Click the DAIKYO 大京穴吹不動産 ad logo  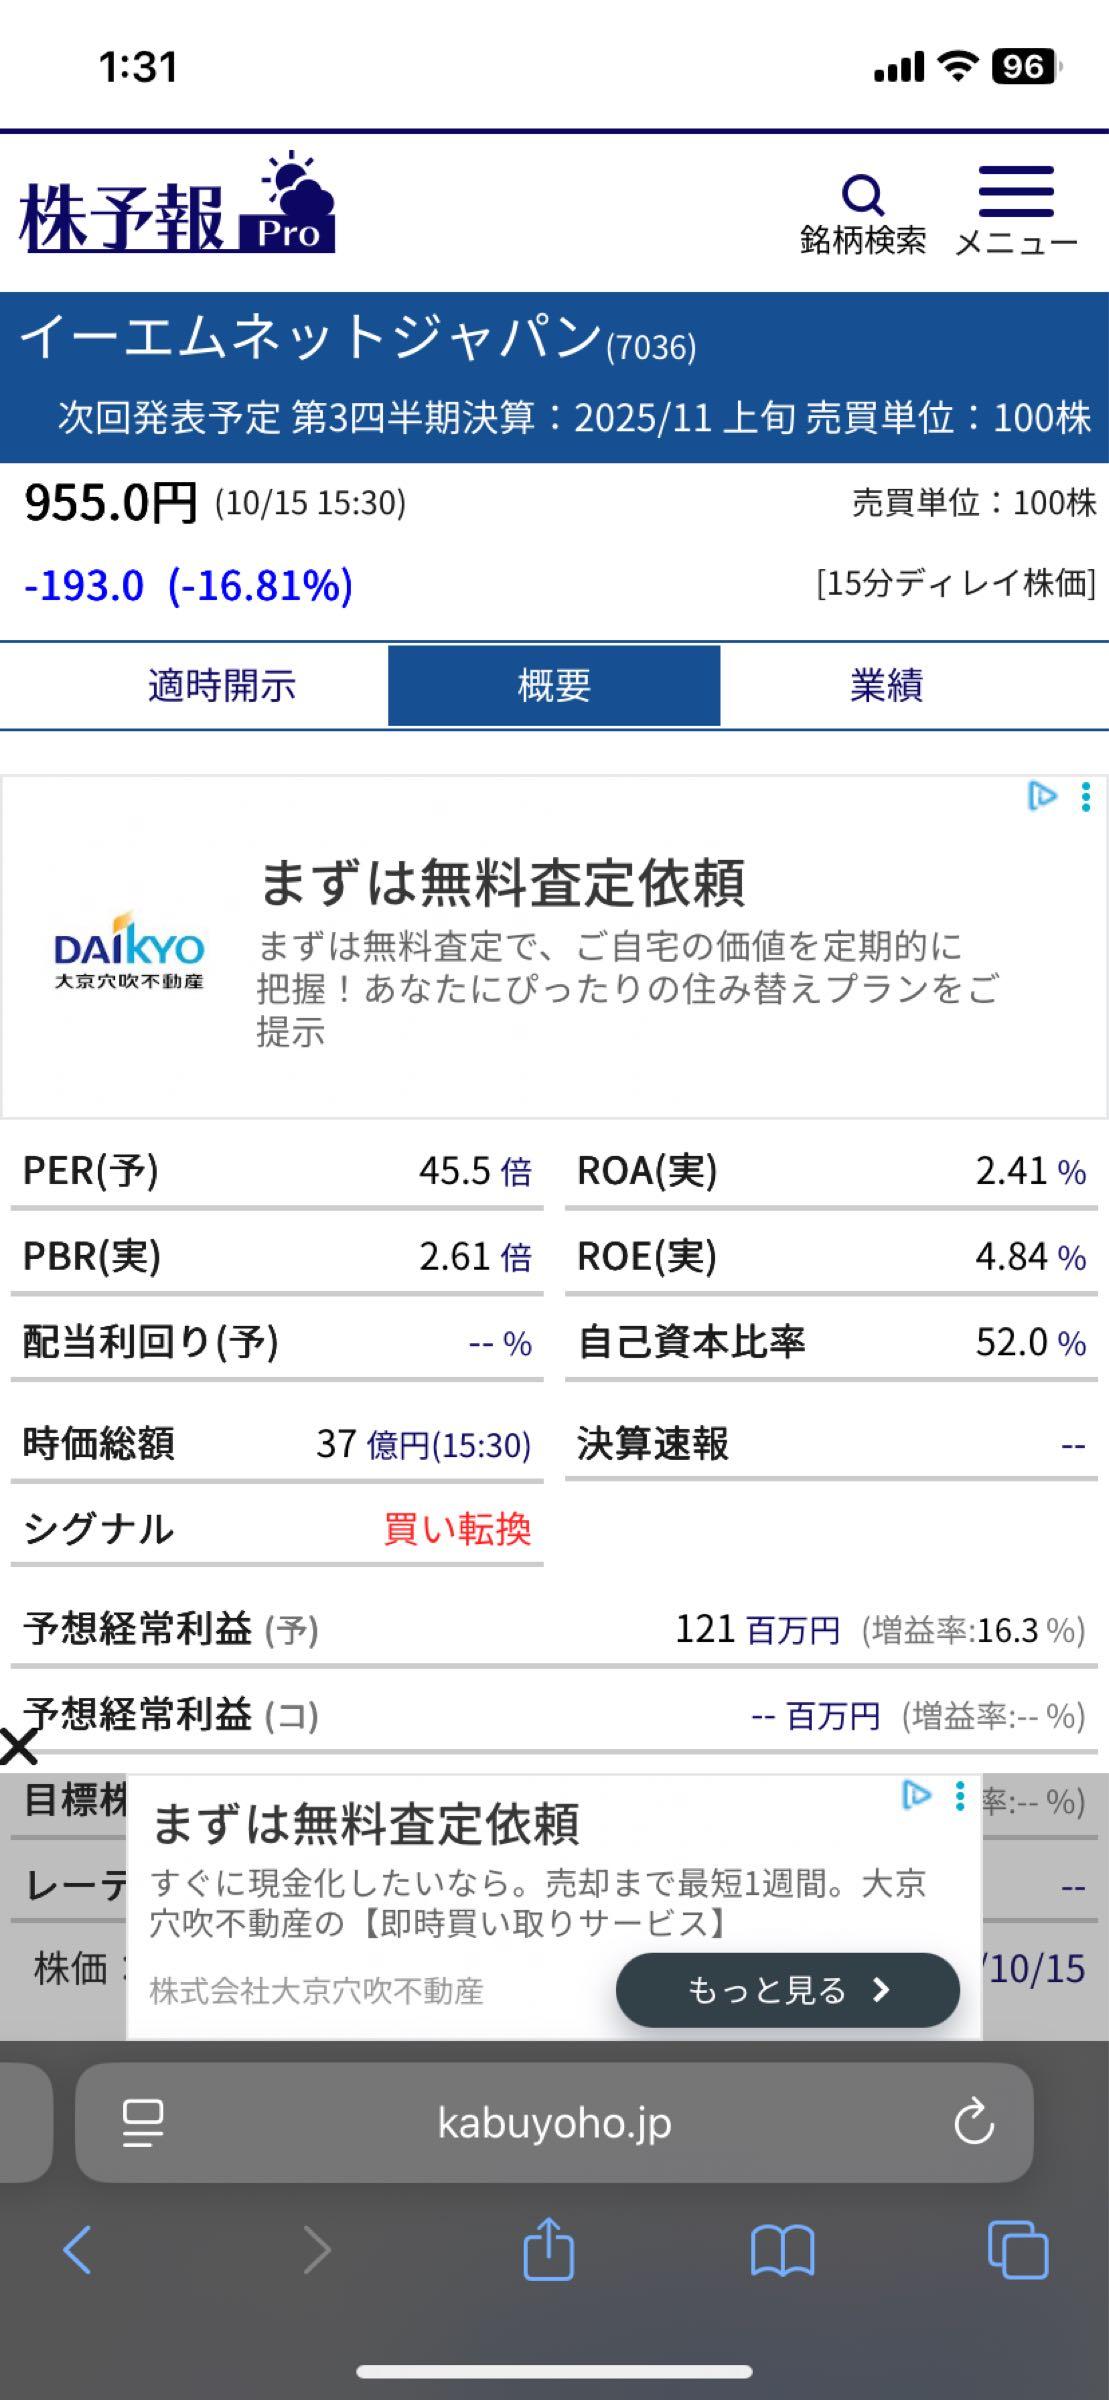pos(130,957)
